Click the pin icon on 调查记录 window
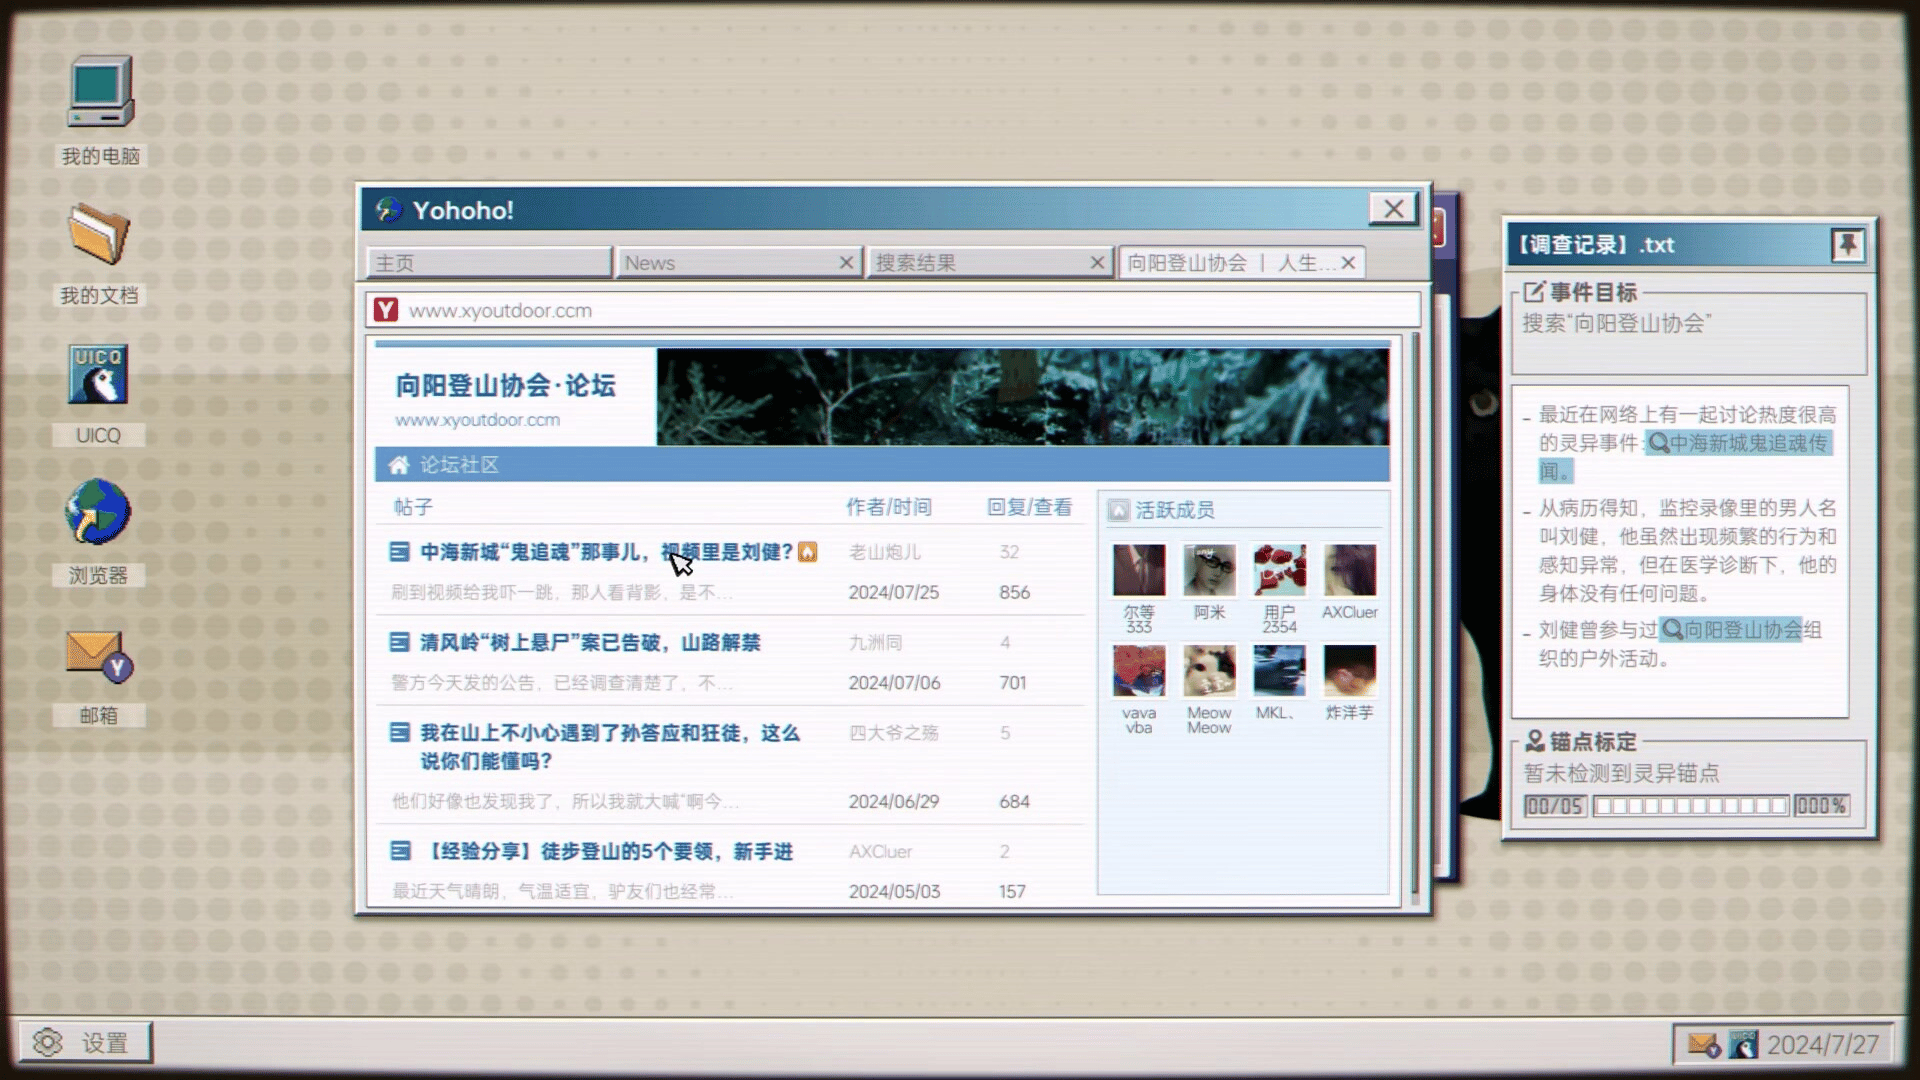Image resolution: width=1920 pixels, height=1080 pixels. [1846, 245]
